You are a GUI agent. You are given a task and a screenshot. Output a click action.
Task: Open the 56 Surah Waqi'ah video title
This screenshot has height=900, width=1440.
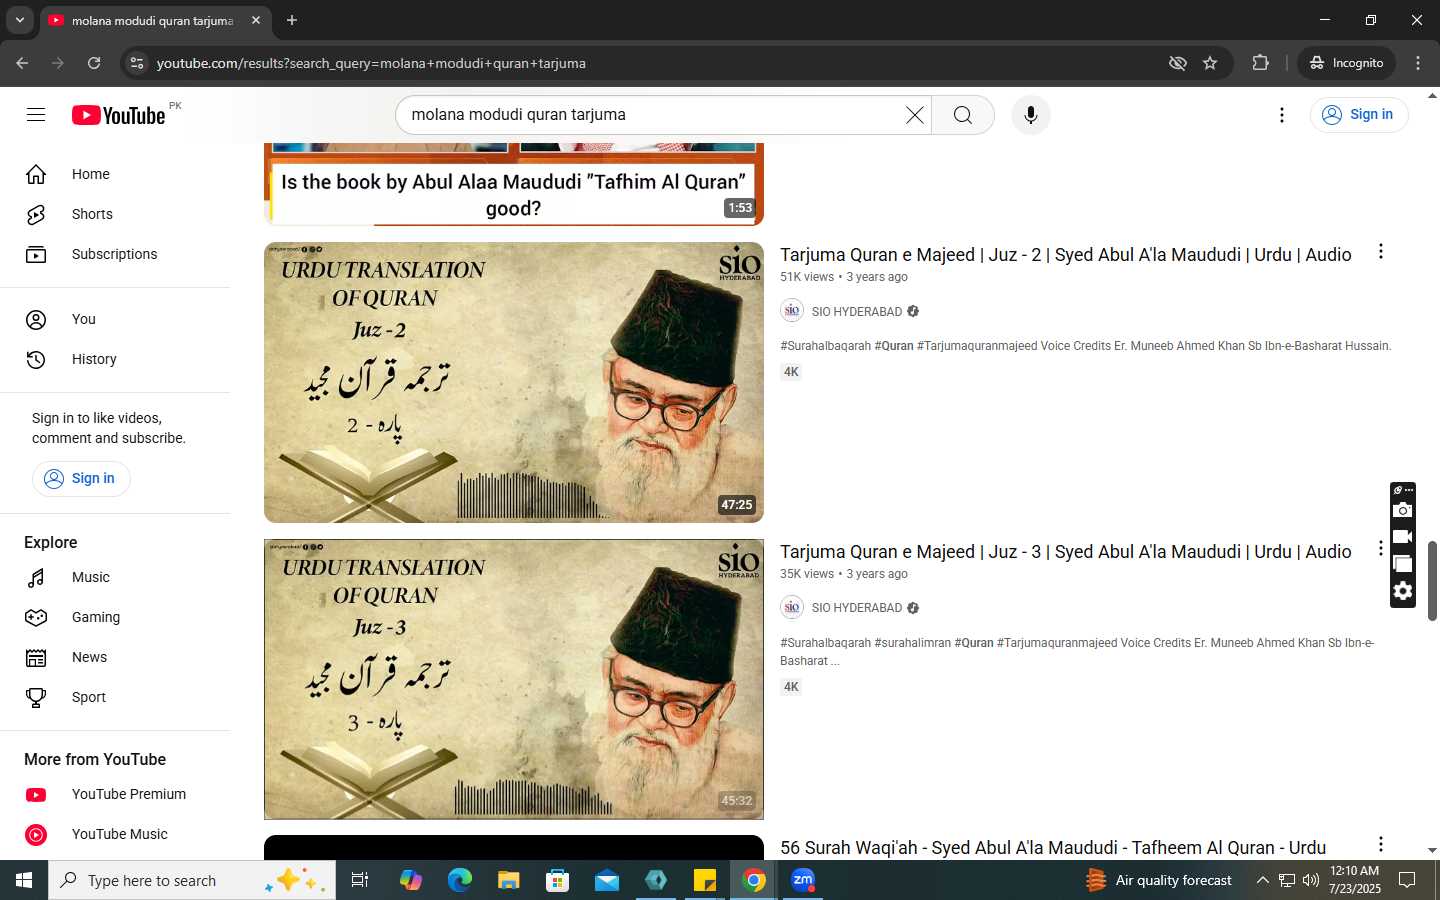1053,848
